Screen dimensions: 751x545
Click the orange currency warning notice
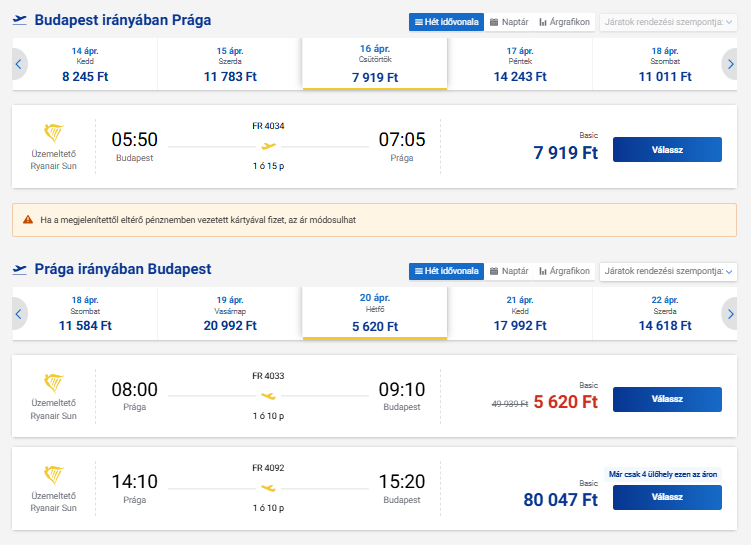tap(375, 220)
